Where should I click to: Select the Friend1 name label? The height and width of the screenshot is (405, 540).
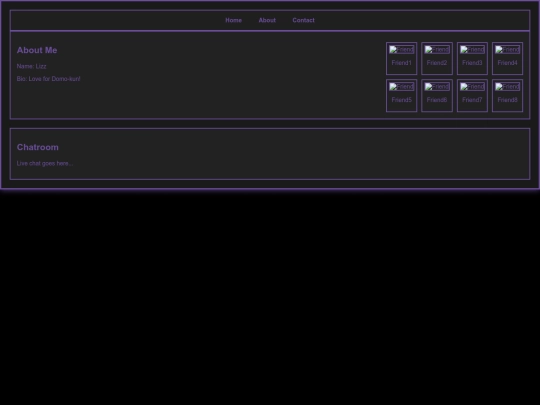point(402,63)
